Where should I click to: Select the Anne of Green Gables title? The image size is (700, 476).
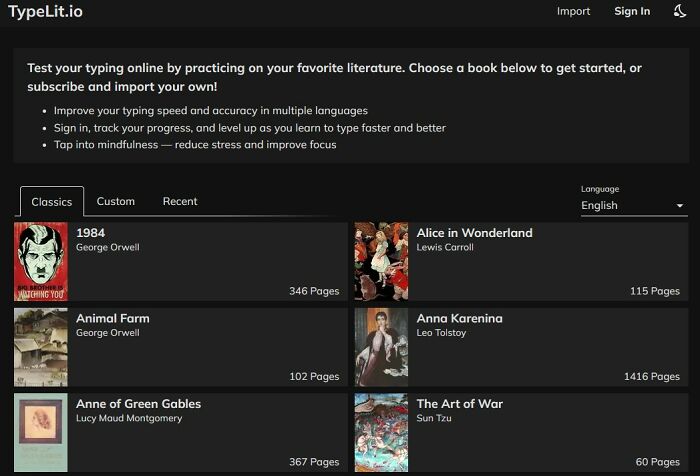pyautogui.click(x=138, y=404)
